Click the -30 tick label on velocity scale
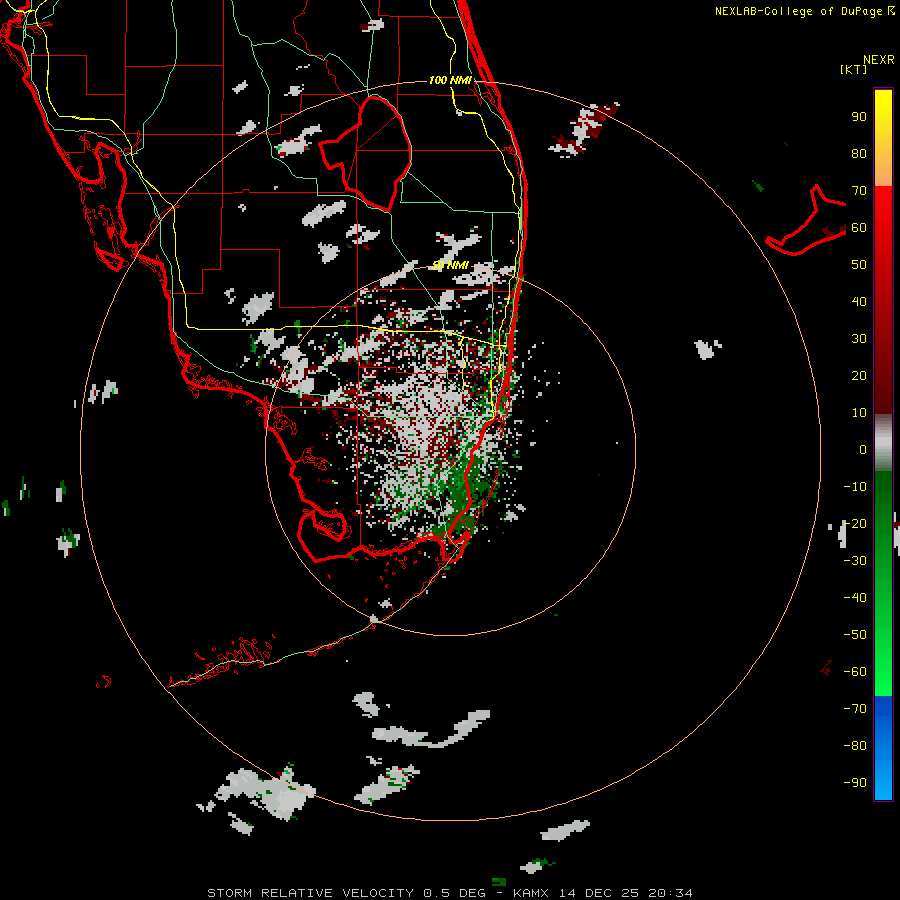This screenshot has height=900, width=900. tap(855, 561)
